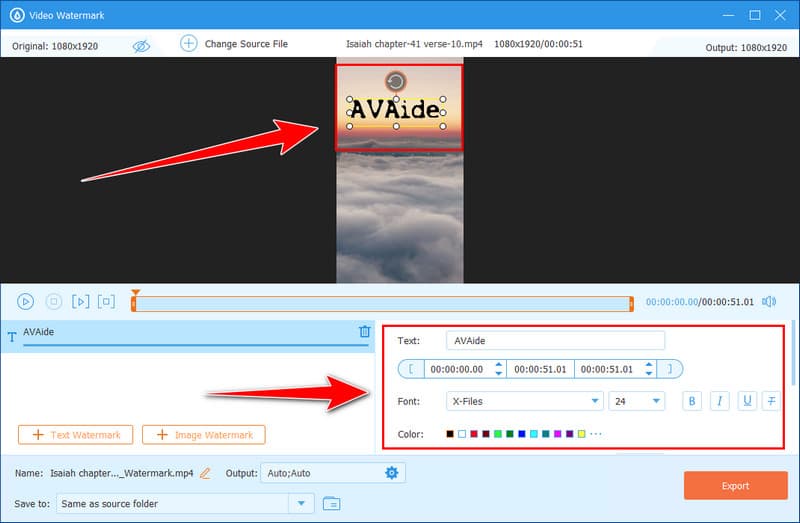Browse output folder with folder icon
The image size is (800, 523).
332,504
